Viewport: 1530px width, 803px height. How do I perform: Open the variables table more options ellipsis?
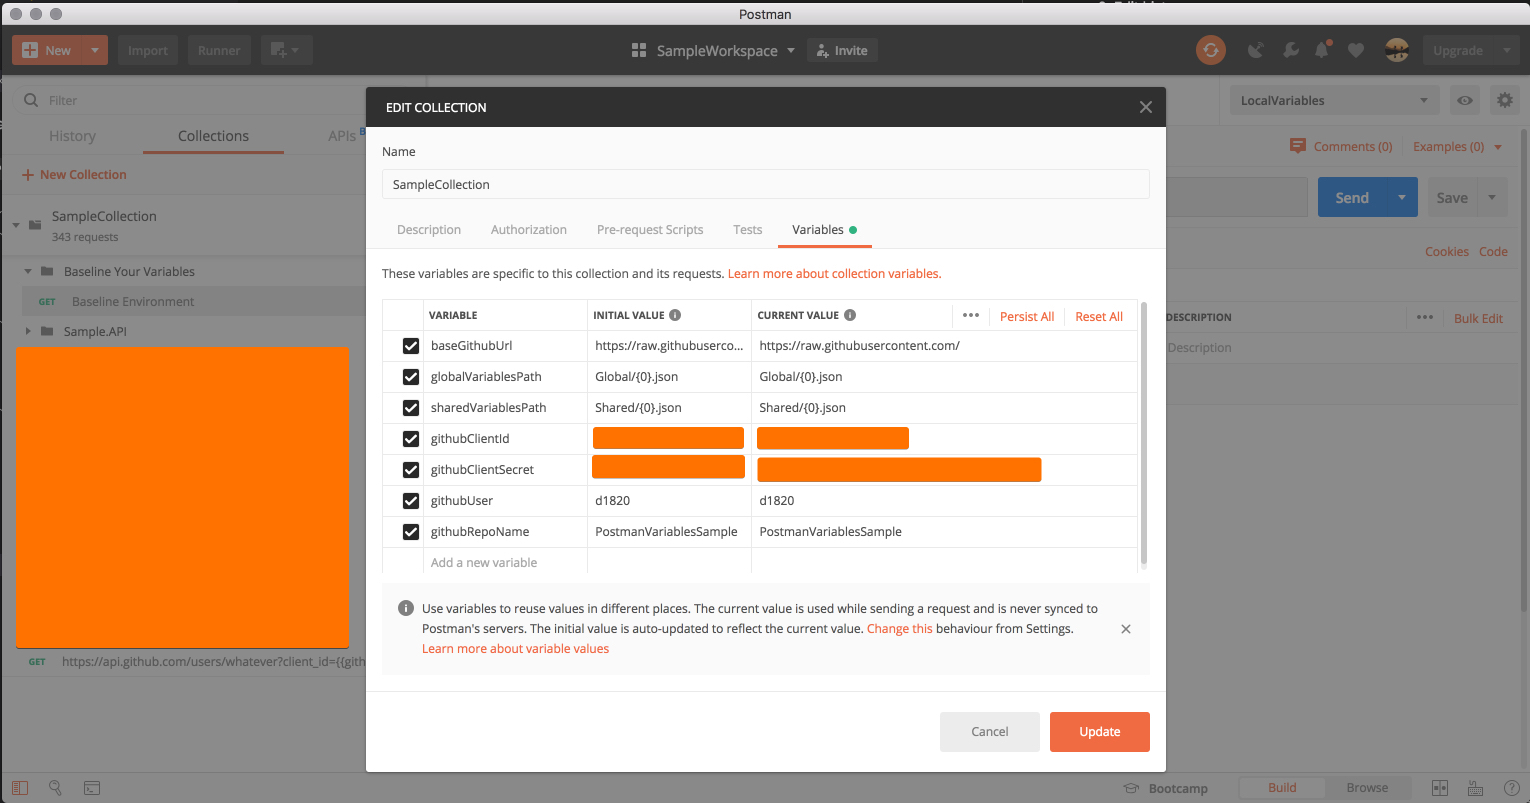click(970, 315)
